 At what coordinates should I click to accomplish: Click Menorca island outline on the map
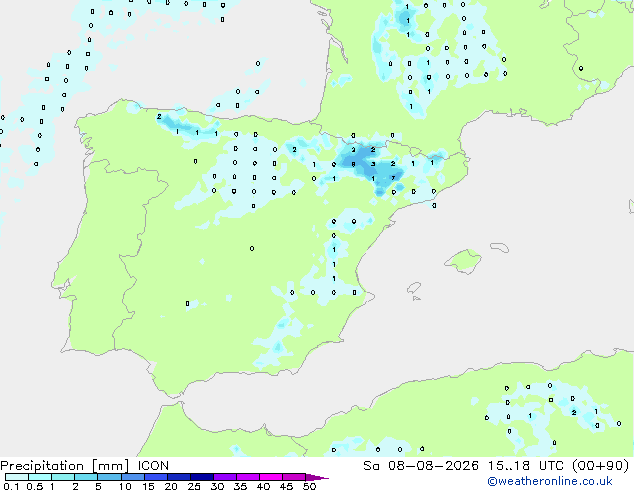[500, 247]
